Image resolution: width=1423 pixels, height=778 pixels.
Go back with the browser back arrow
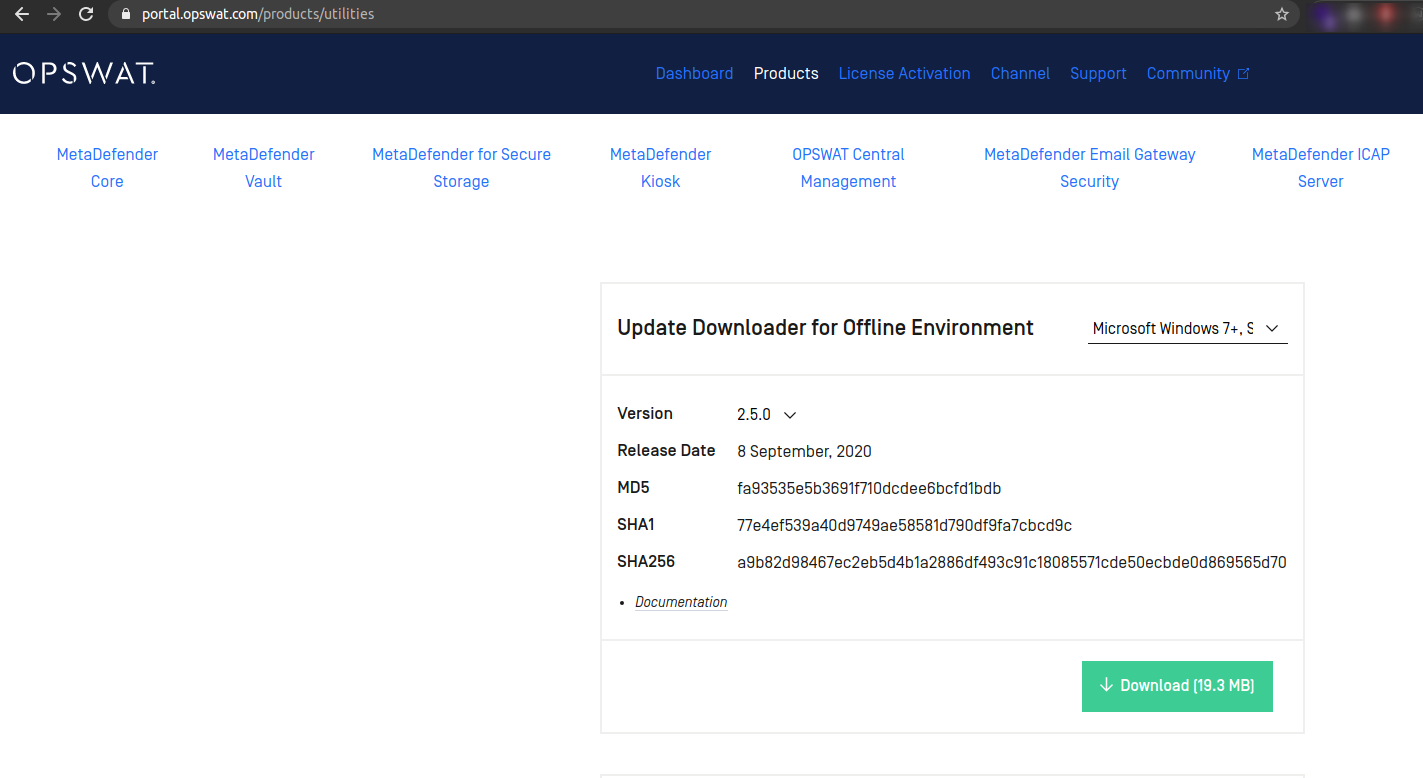[x=21, y=14]
